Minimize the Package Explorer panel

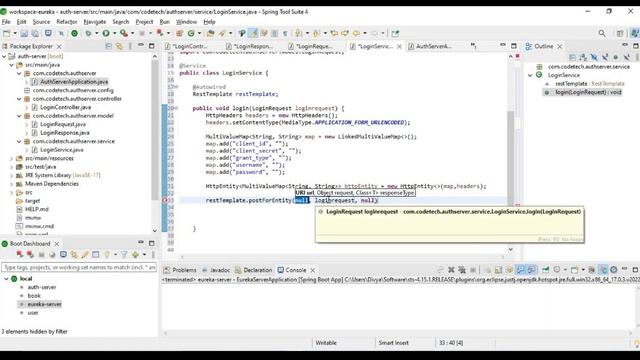coord(141,46)
